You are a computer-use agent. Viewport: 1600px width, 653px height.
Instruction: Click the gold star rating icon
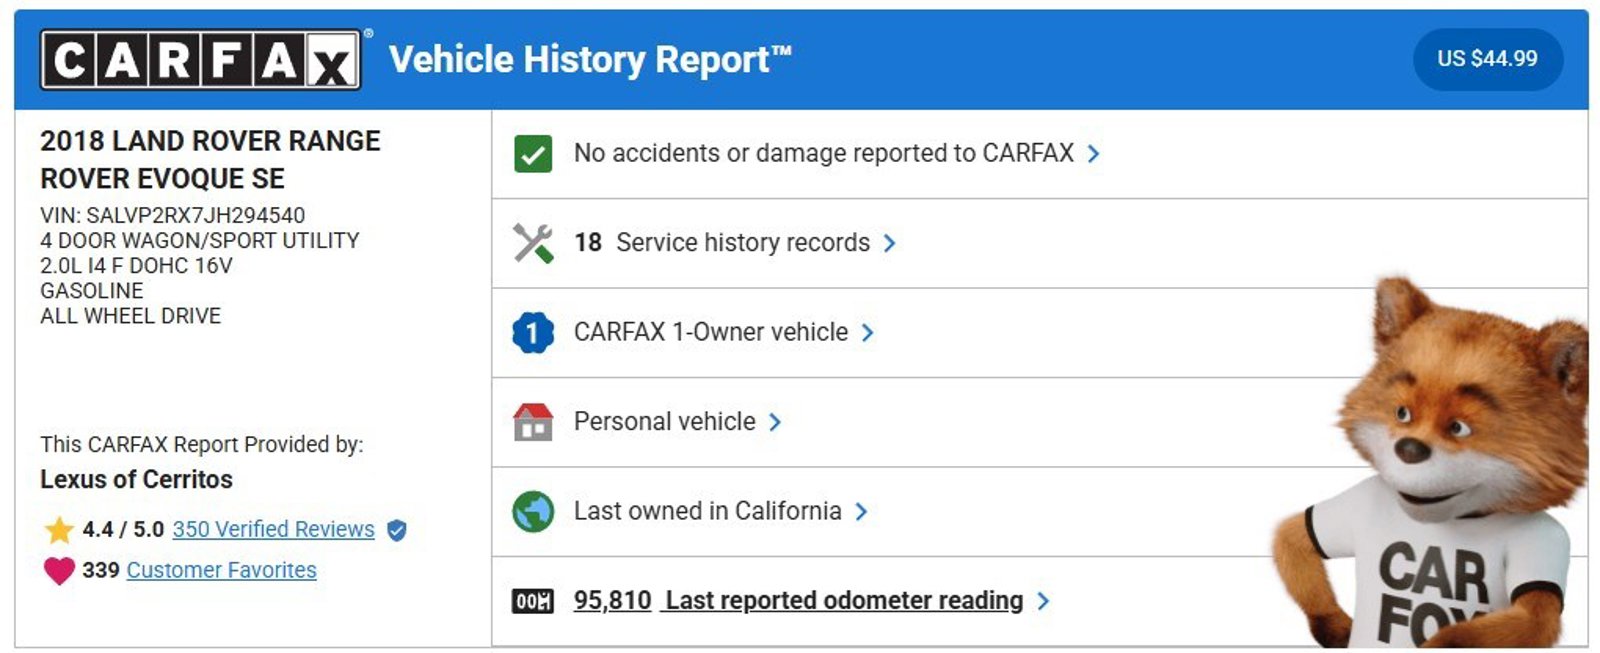coord(59,530)
